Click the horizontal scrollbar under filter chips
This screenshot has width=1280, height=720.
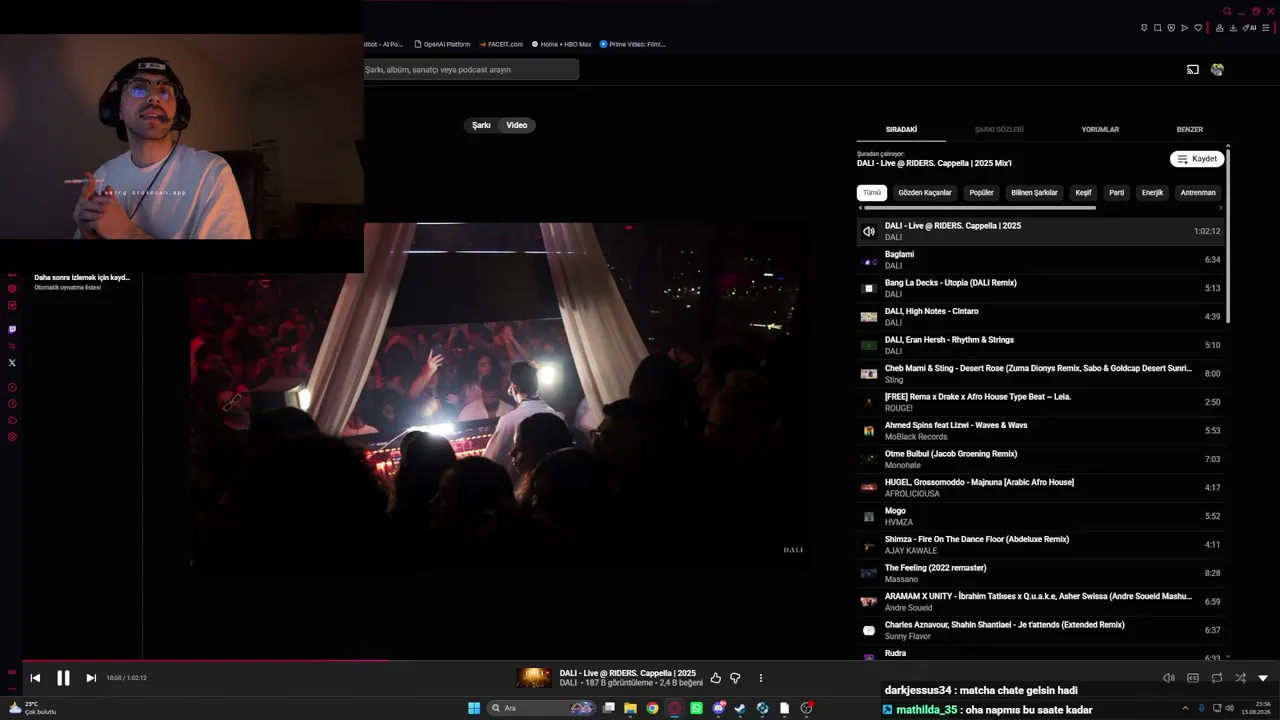980,208
